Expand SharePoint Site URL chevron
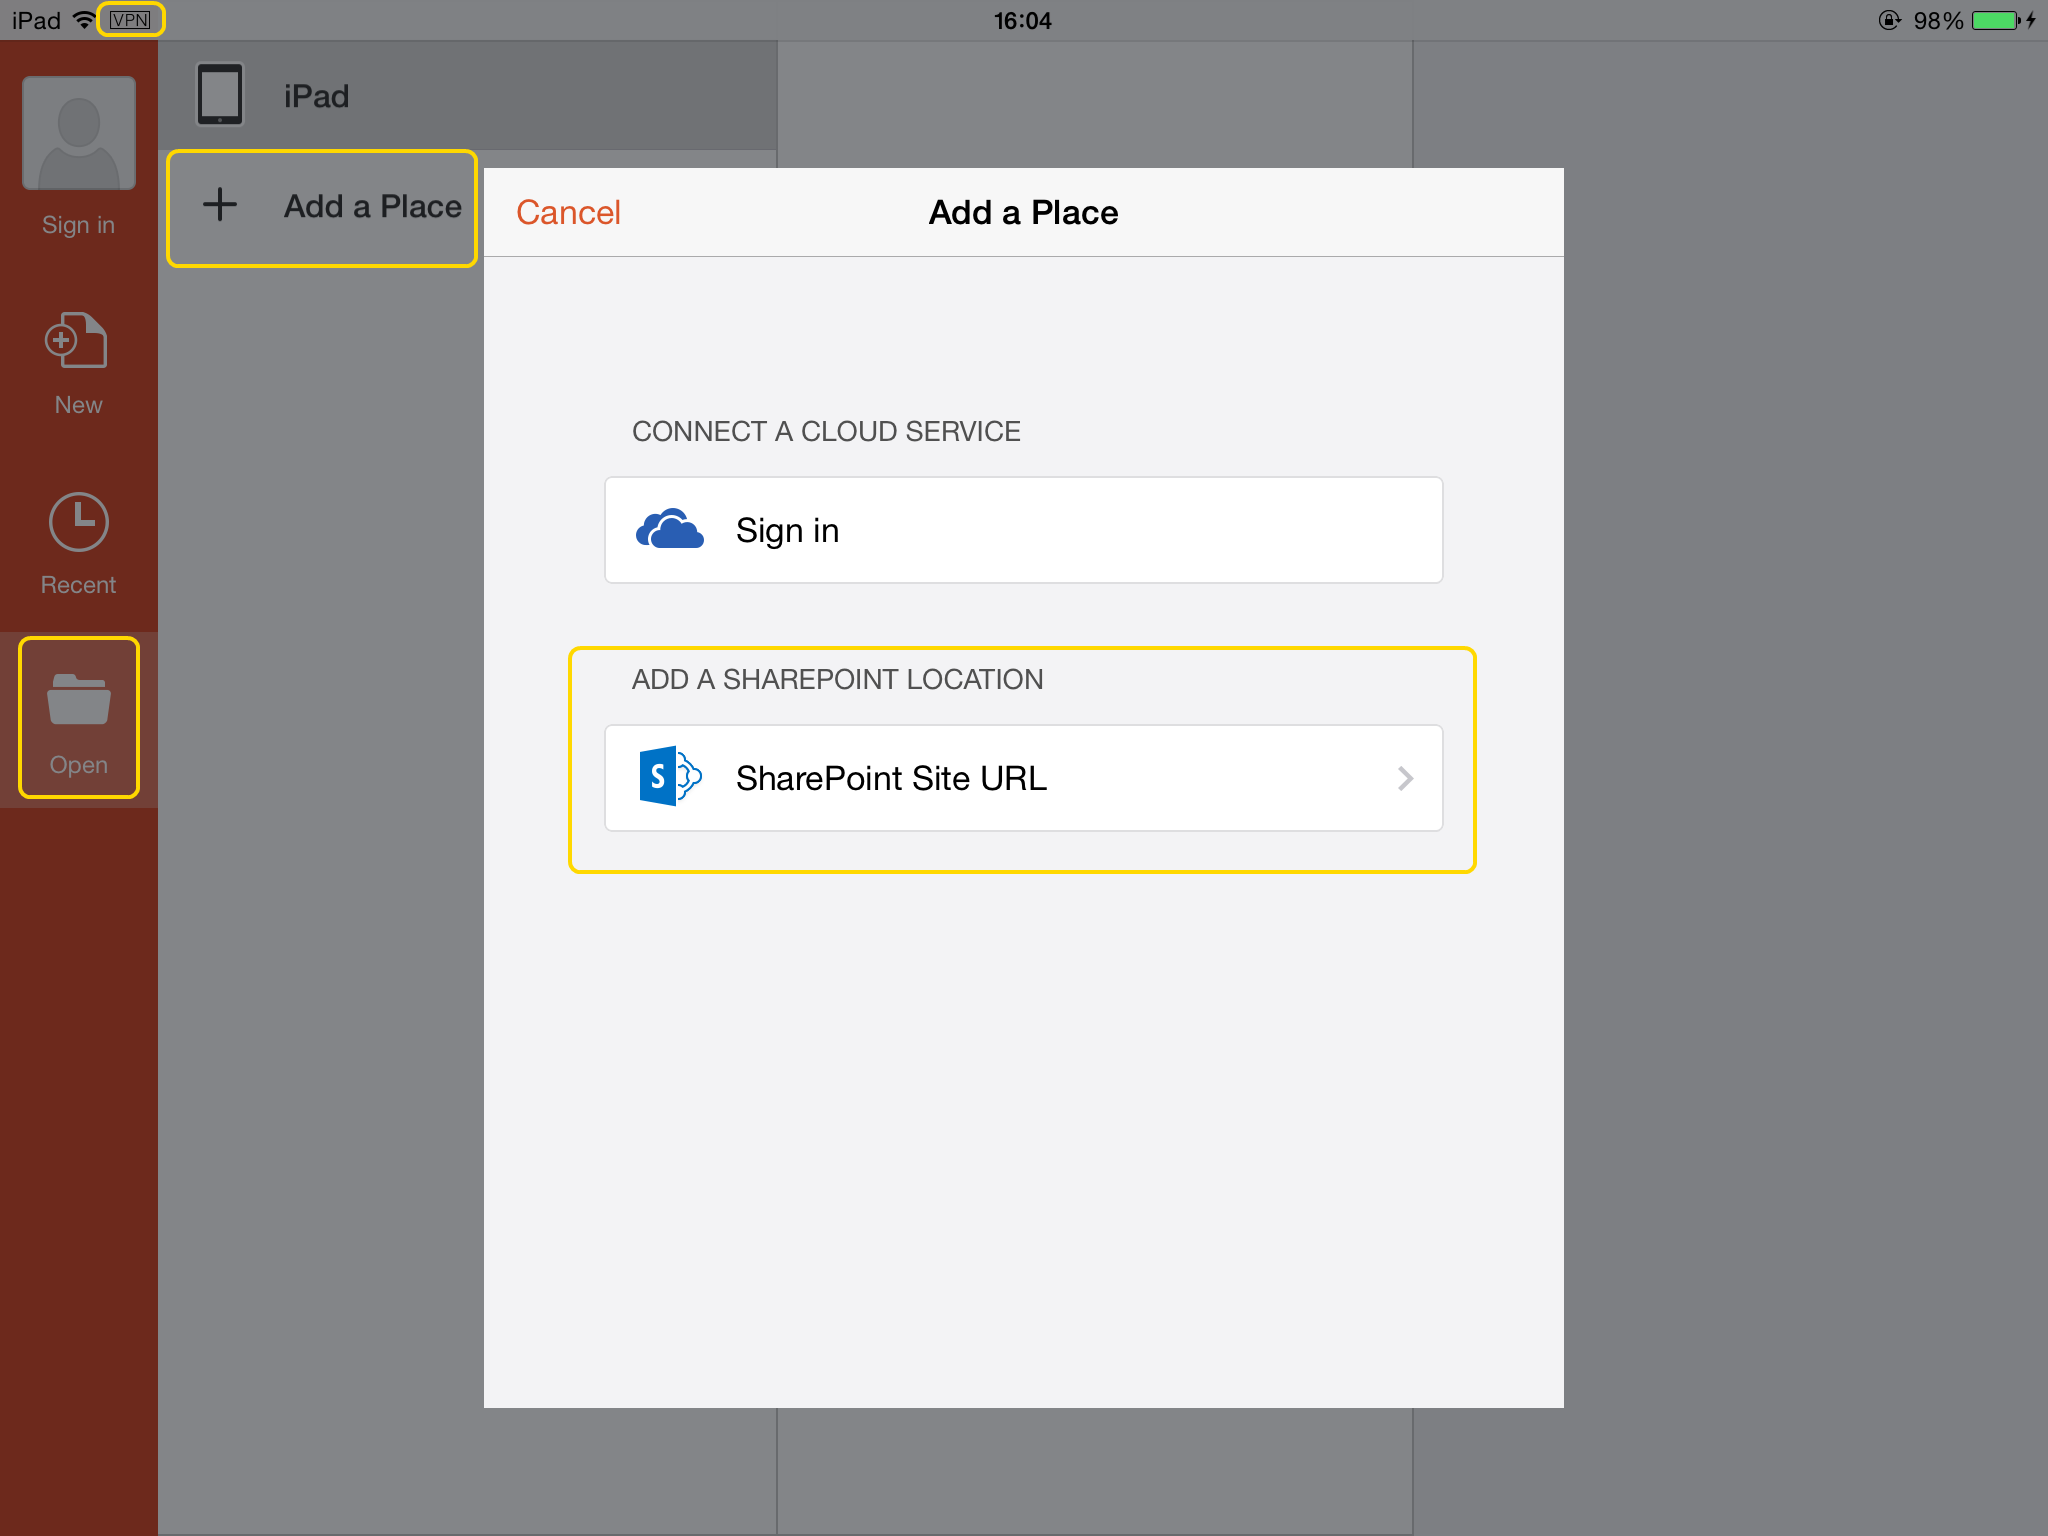The image size is (2048, 1536). point(1405,778)
